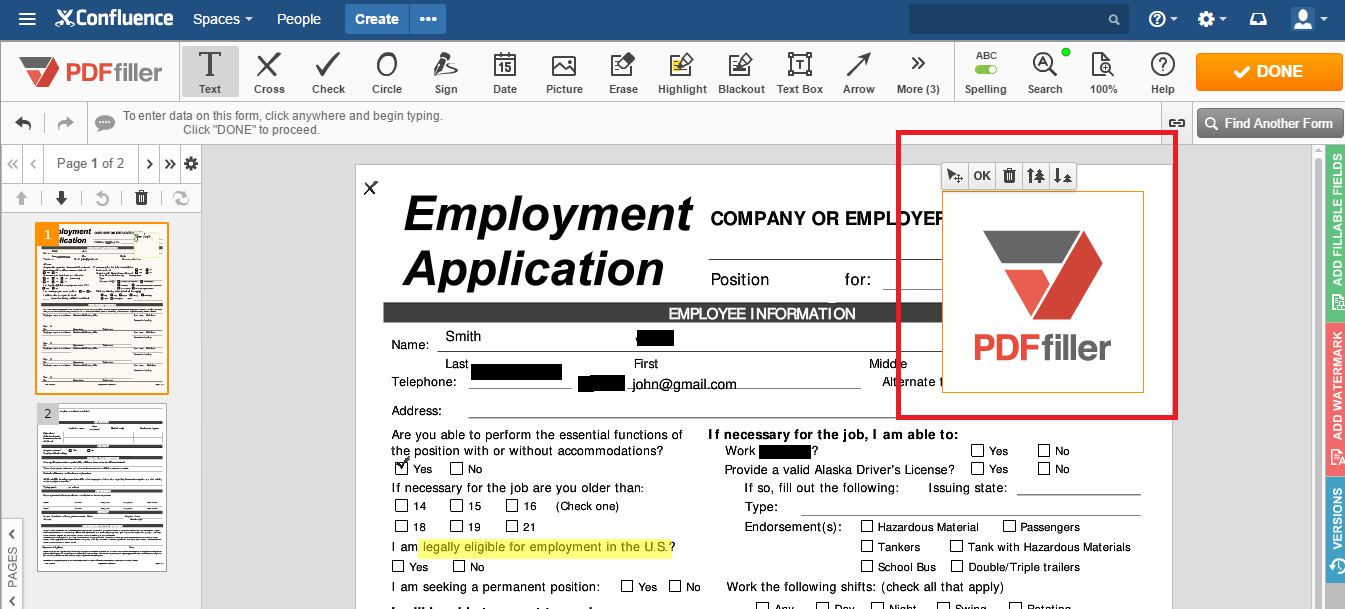
Task: Add a Picture to the form
Action: (564, 71)
